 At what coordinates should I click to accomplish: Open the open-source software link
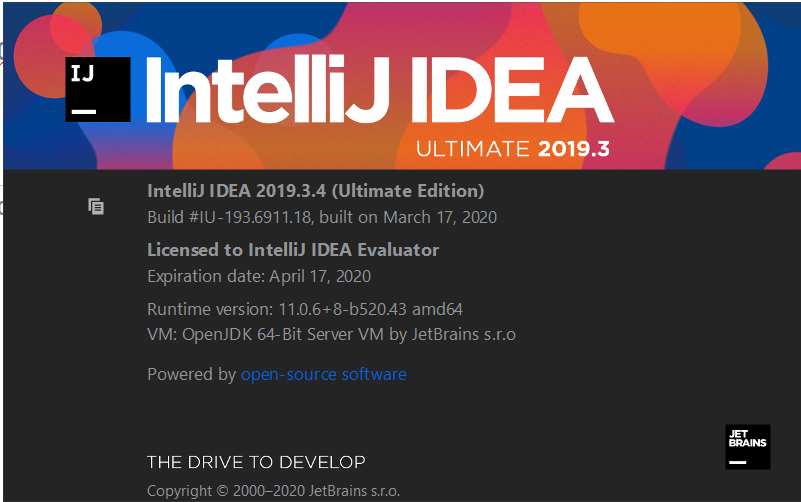323,374
